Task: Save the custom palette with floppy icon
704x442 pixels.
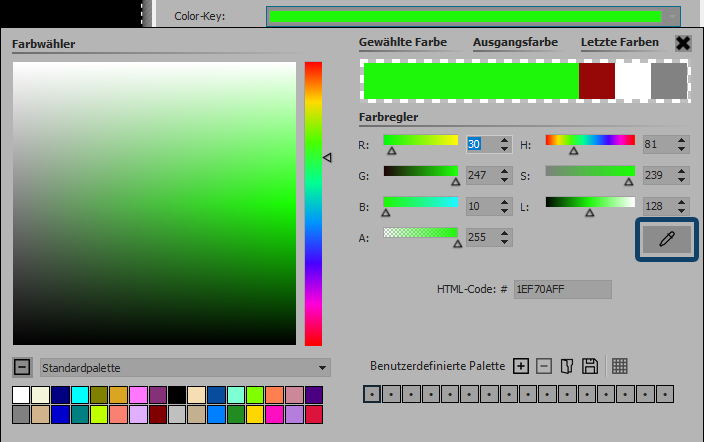Action: 590,366
